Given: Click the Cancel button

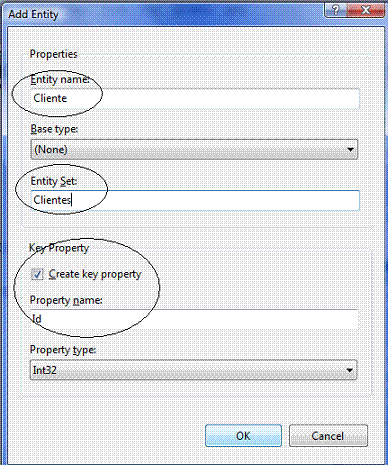Looking at the screenshot, I should pyautogui.click(x=328, y=436).
